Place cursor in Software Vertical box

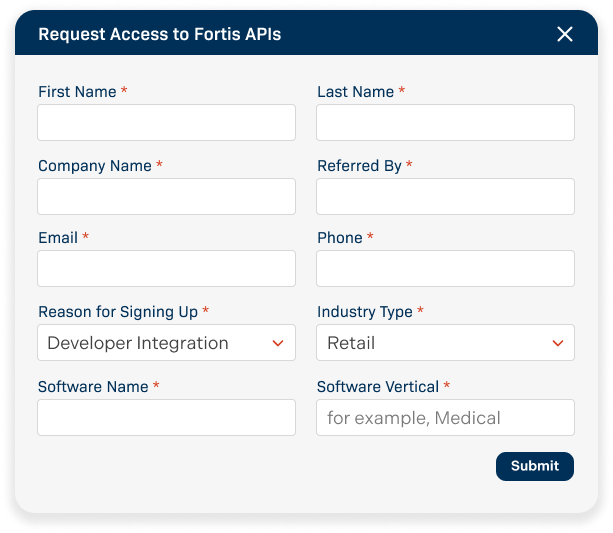pos(445,418)
